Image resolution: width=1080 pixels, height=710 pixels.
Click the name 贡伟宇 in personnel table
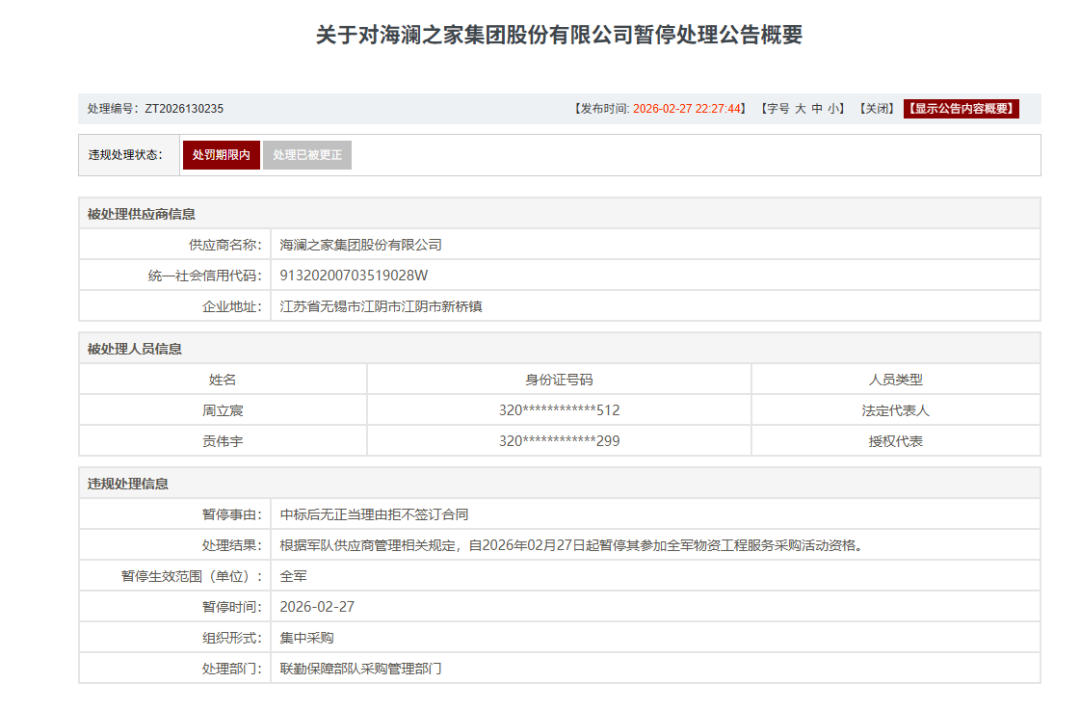(x=222, y=441)
